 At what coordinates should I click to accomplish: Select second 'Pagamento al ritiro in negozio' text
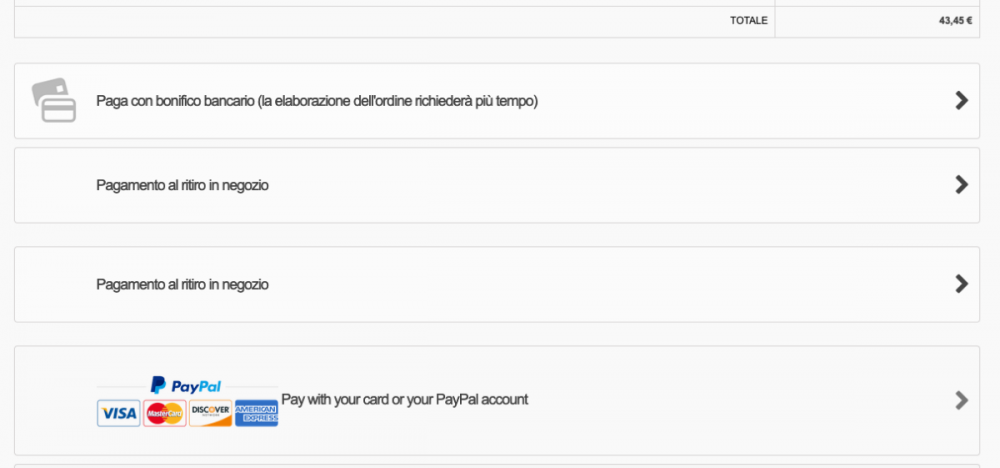[182, 284]
